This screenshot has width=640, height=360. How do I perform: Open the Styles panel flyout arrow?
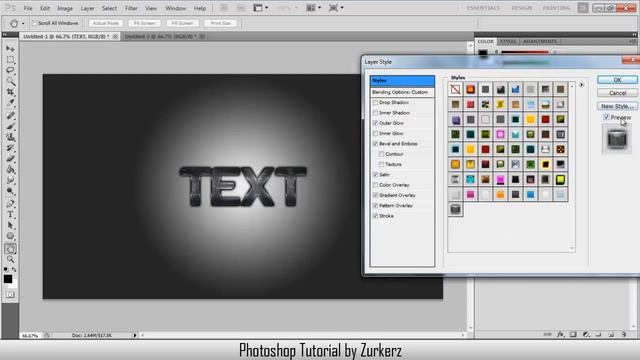581,85
